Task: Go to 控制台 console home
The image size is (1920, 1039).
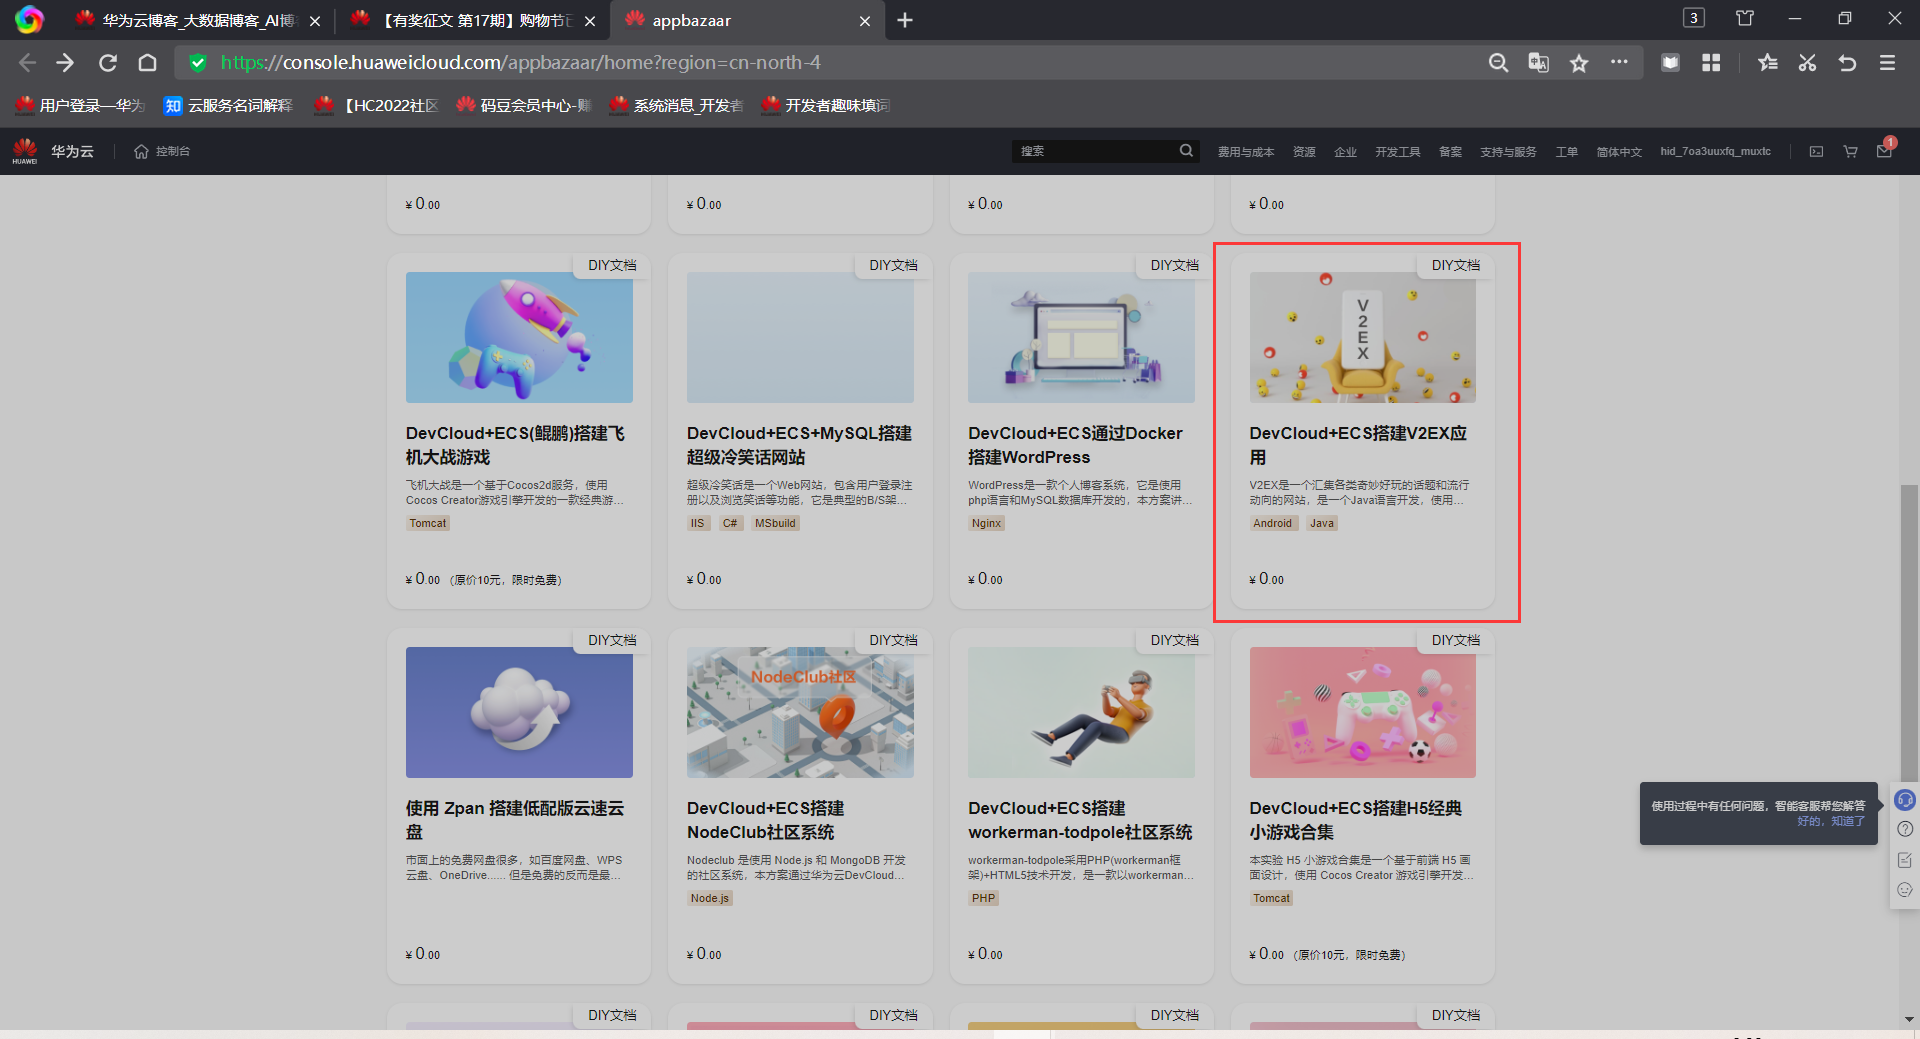Action: click(162, 151)
